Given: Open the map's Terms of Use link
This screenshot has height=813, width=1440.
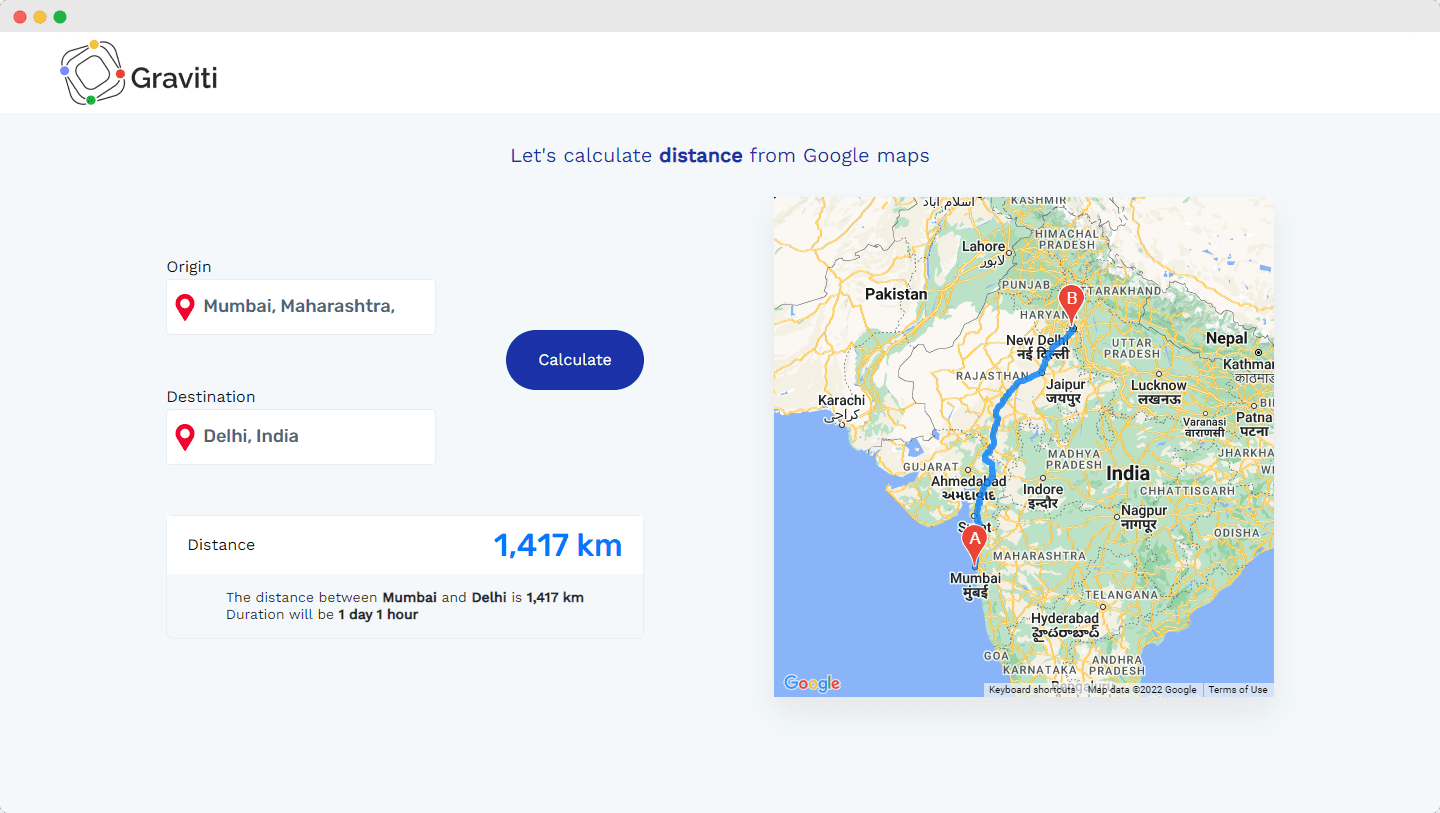Looking at the screenshot, I should tap(1238, 690).
